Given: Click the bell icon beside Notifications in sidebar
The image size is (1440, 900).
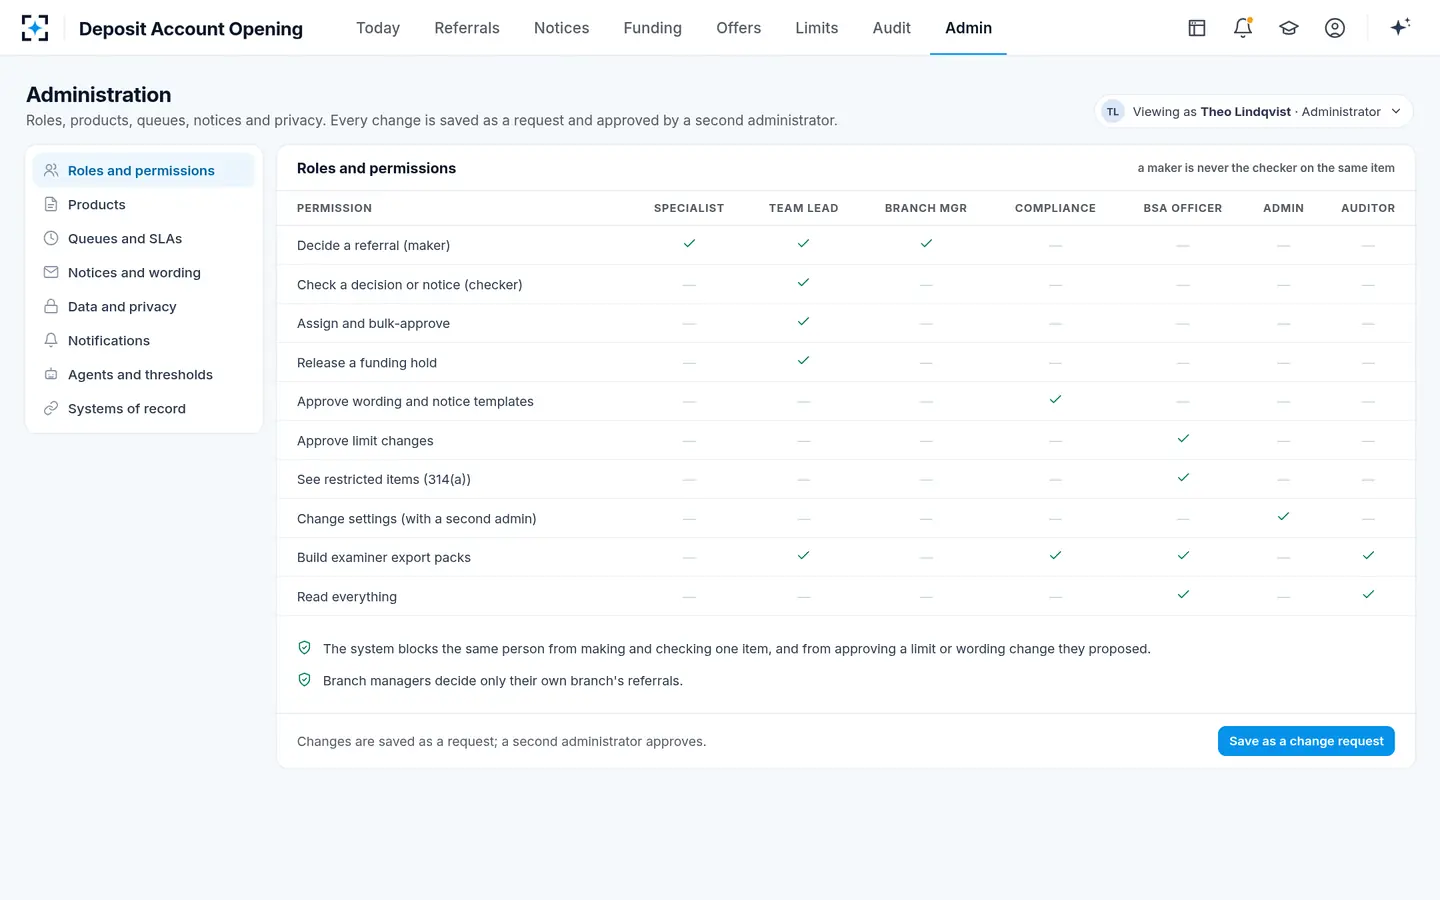Looking at the screenshot, I should (x=51, y=340).
